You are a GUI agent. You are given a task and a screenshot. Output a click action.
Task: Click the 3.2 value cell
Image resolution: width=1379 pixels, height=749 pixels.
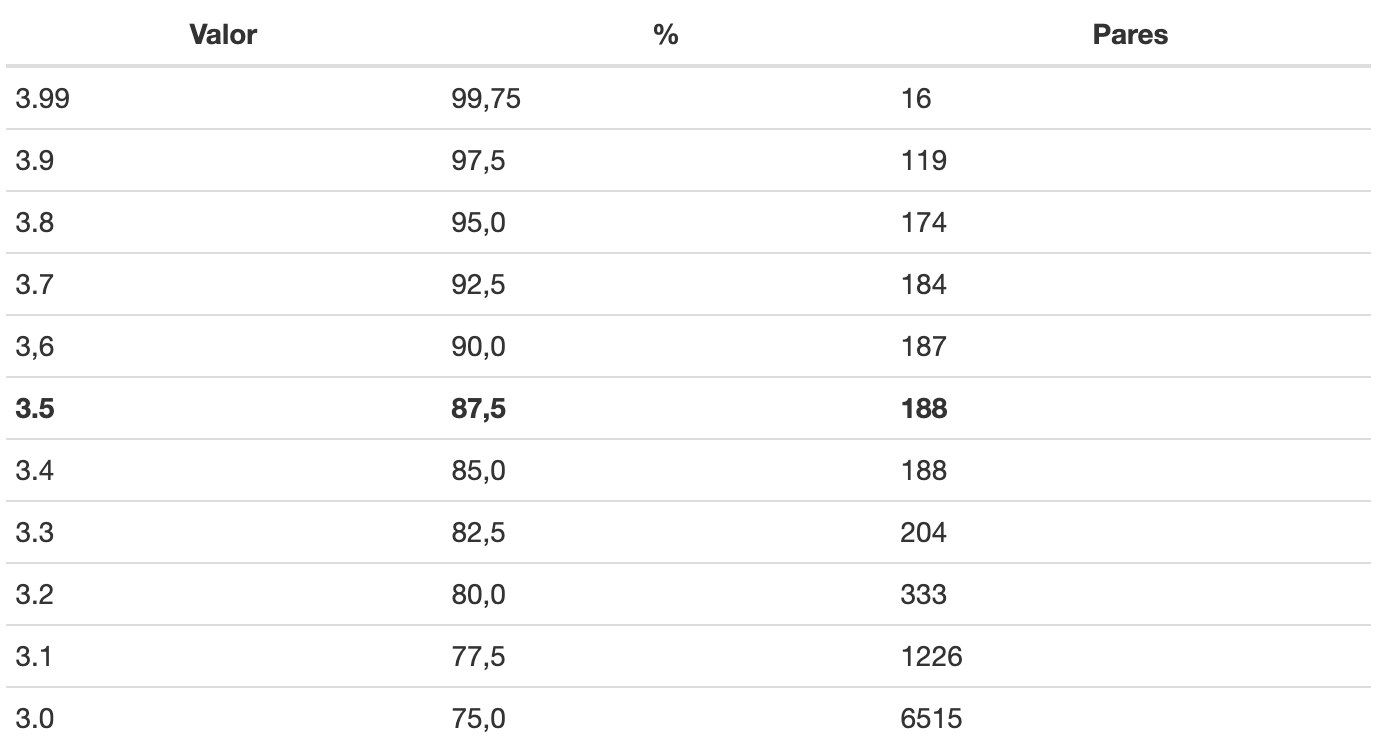(x=222, y=594)
